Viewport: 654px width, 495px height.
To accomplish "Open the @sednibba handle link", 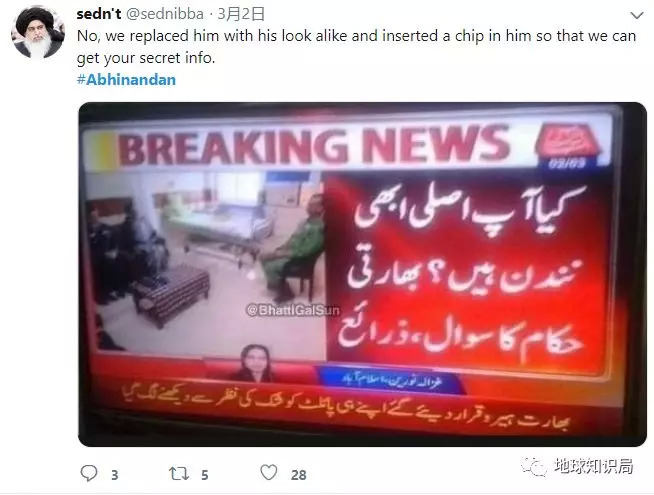I will [x=165, y=14].
